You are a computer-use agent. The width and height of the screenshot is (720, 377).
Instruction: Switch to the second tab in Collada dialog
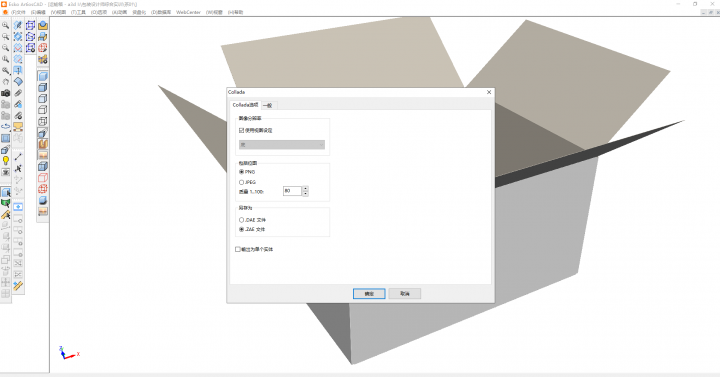pos(268,106)
